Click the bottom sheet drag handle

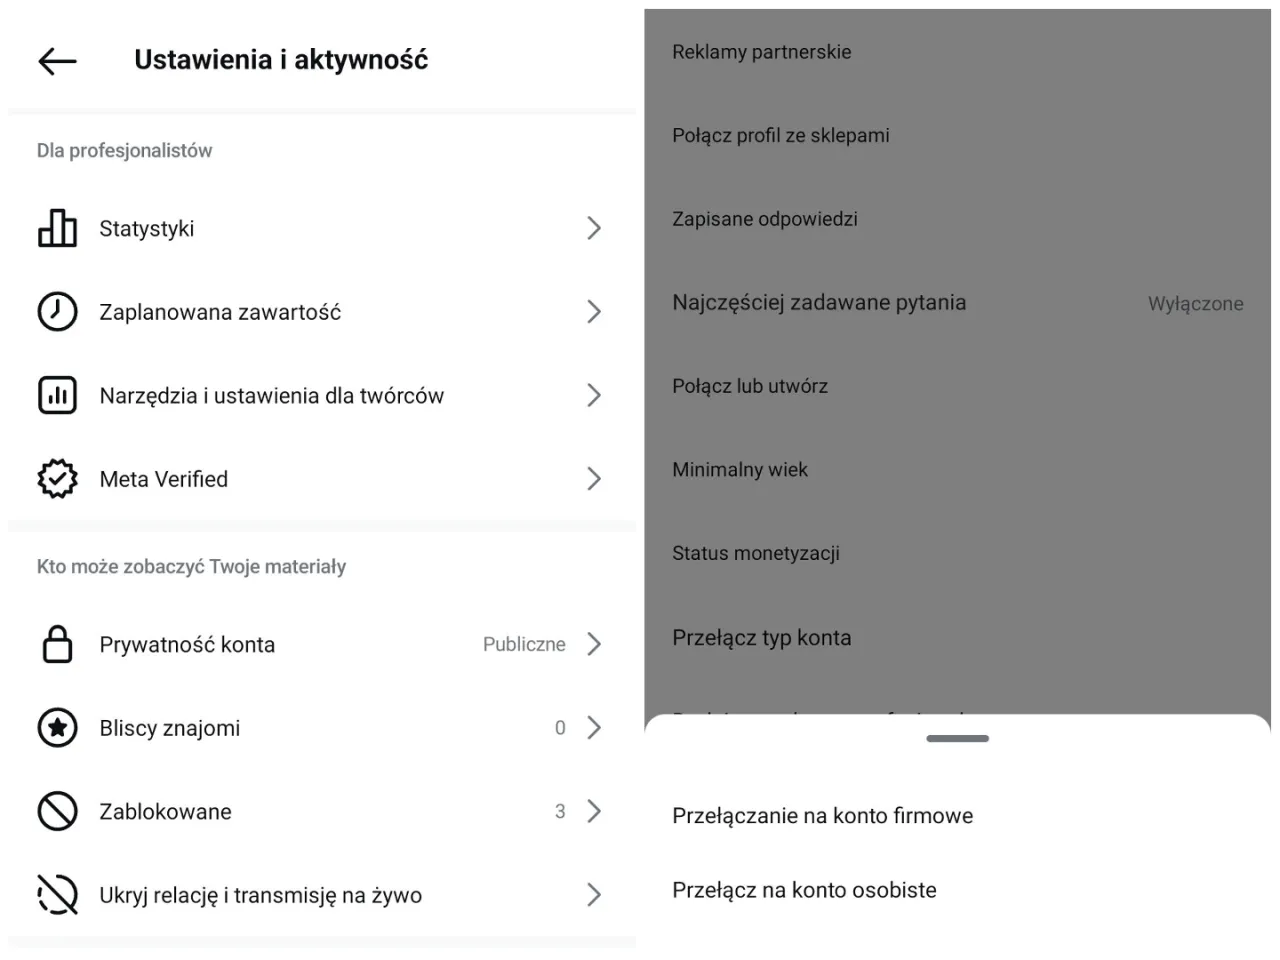[957, 739]
